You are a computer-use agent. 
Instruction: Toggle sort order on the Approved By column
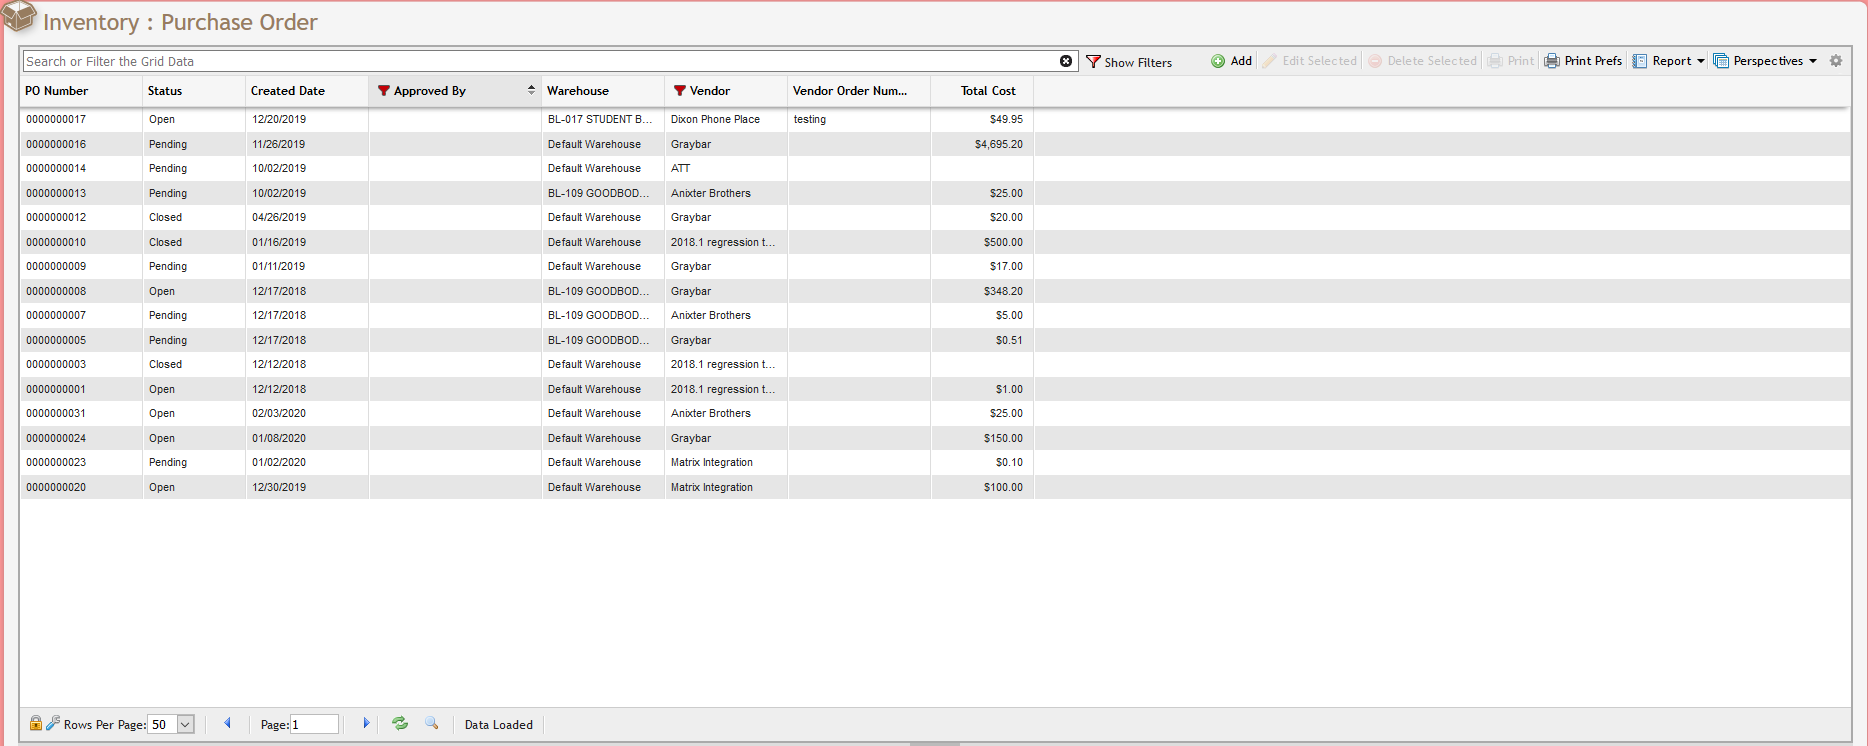[531, 90]
